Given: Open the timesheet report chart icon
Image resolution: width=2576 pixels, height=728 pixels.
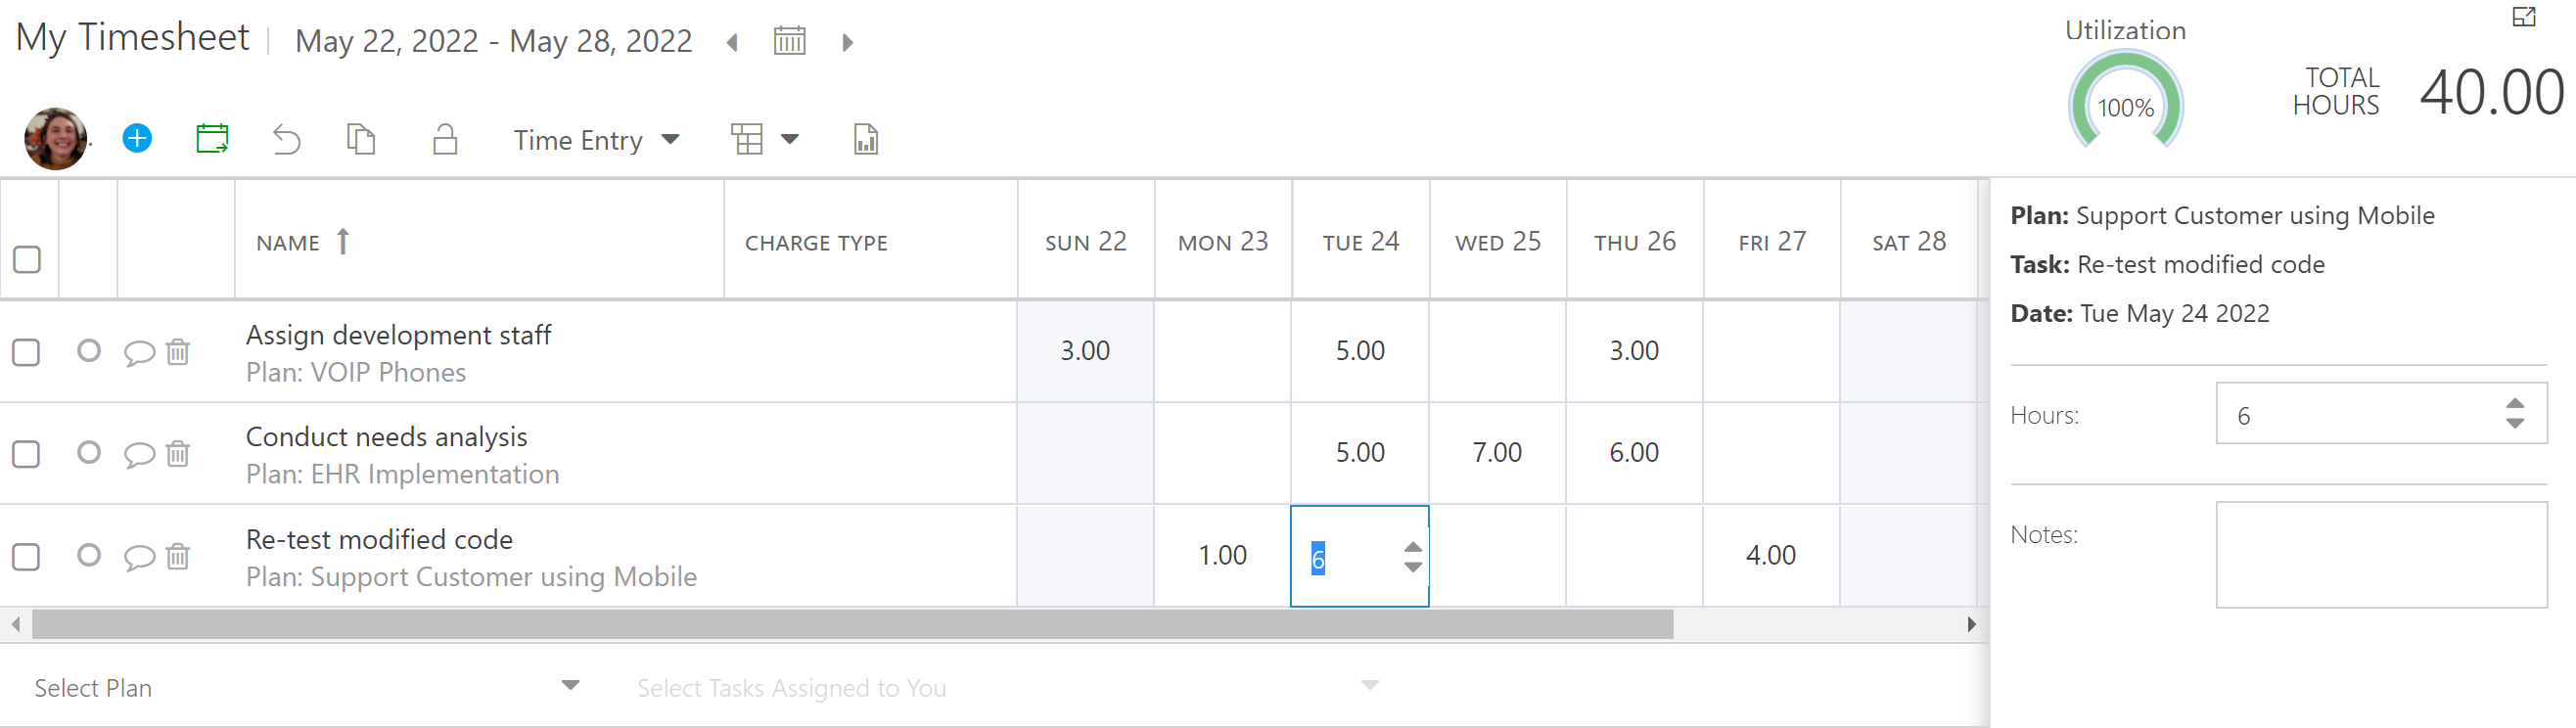Looking at the screenshot, I should pyautogui.click(x=864, y=140).
